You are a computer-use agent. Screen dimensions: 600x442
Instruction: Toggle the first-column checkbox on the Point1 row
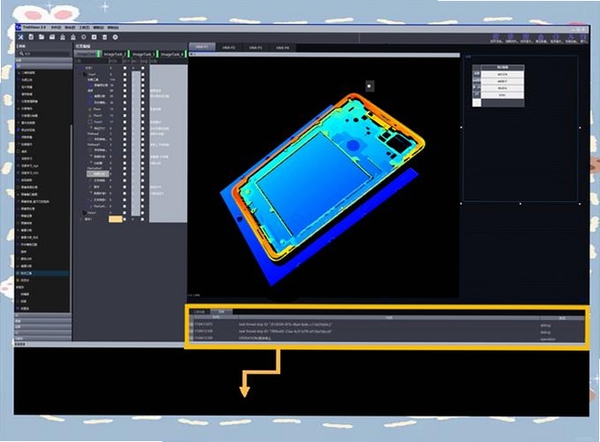click(x=125, y=121)
